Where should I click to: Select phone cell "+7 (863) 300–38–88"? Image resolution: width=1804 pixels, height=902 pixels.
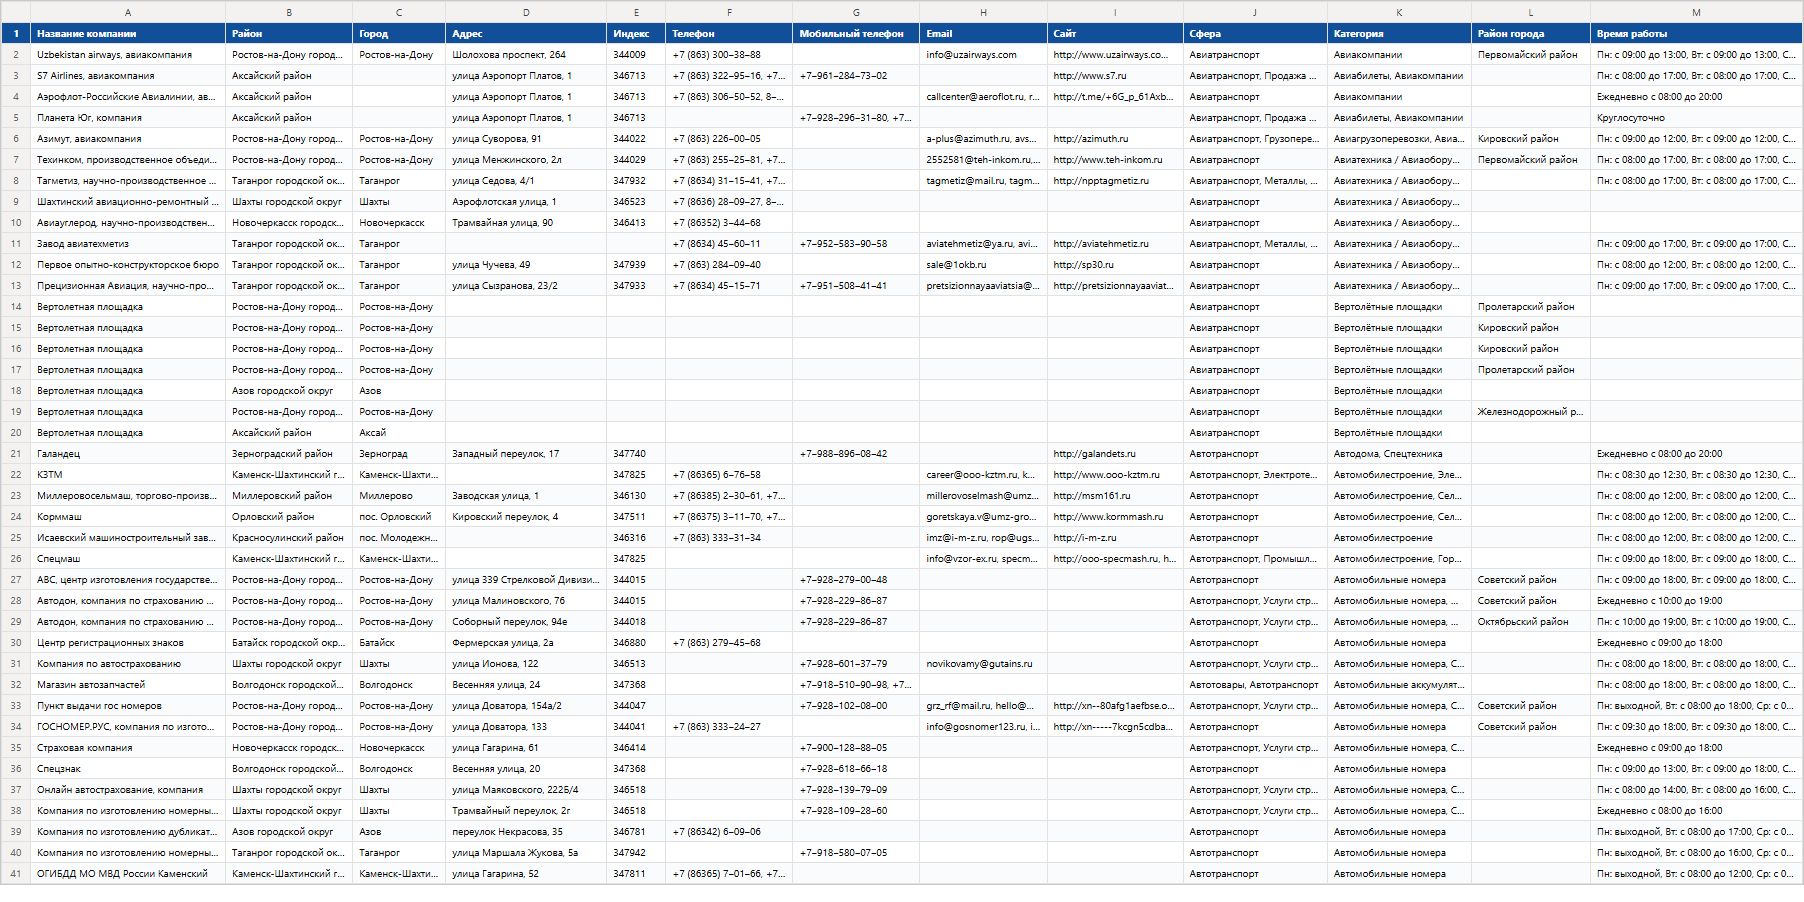(729, 55)
